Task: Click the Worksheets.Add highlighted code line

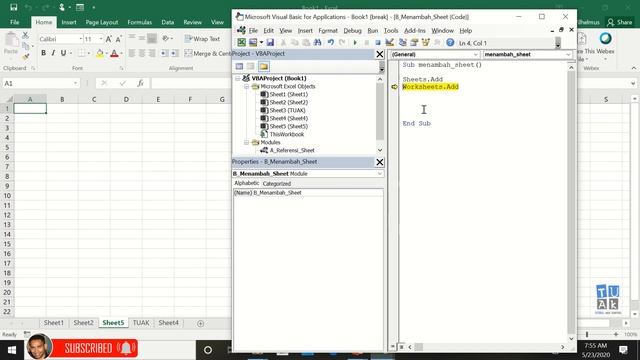Action: 430,87
